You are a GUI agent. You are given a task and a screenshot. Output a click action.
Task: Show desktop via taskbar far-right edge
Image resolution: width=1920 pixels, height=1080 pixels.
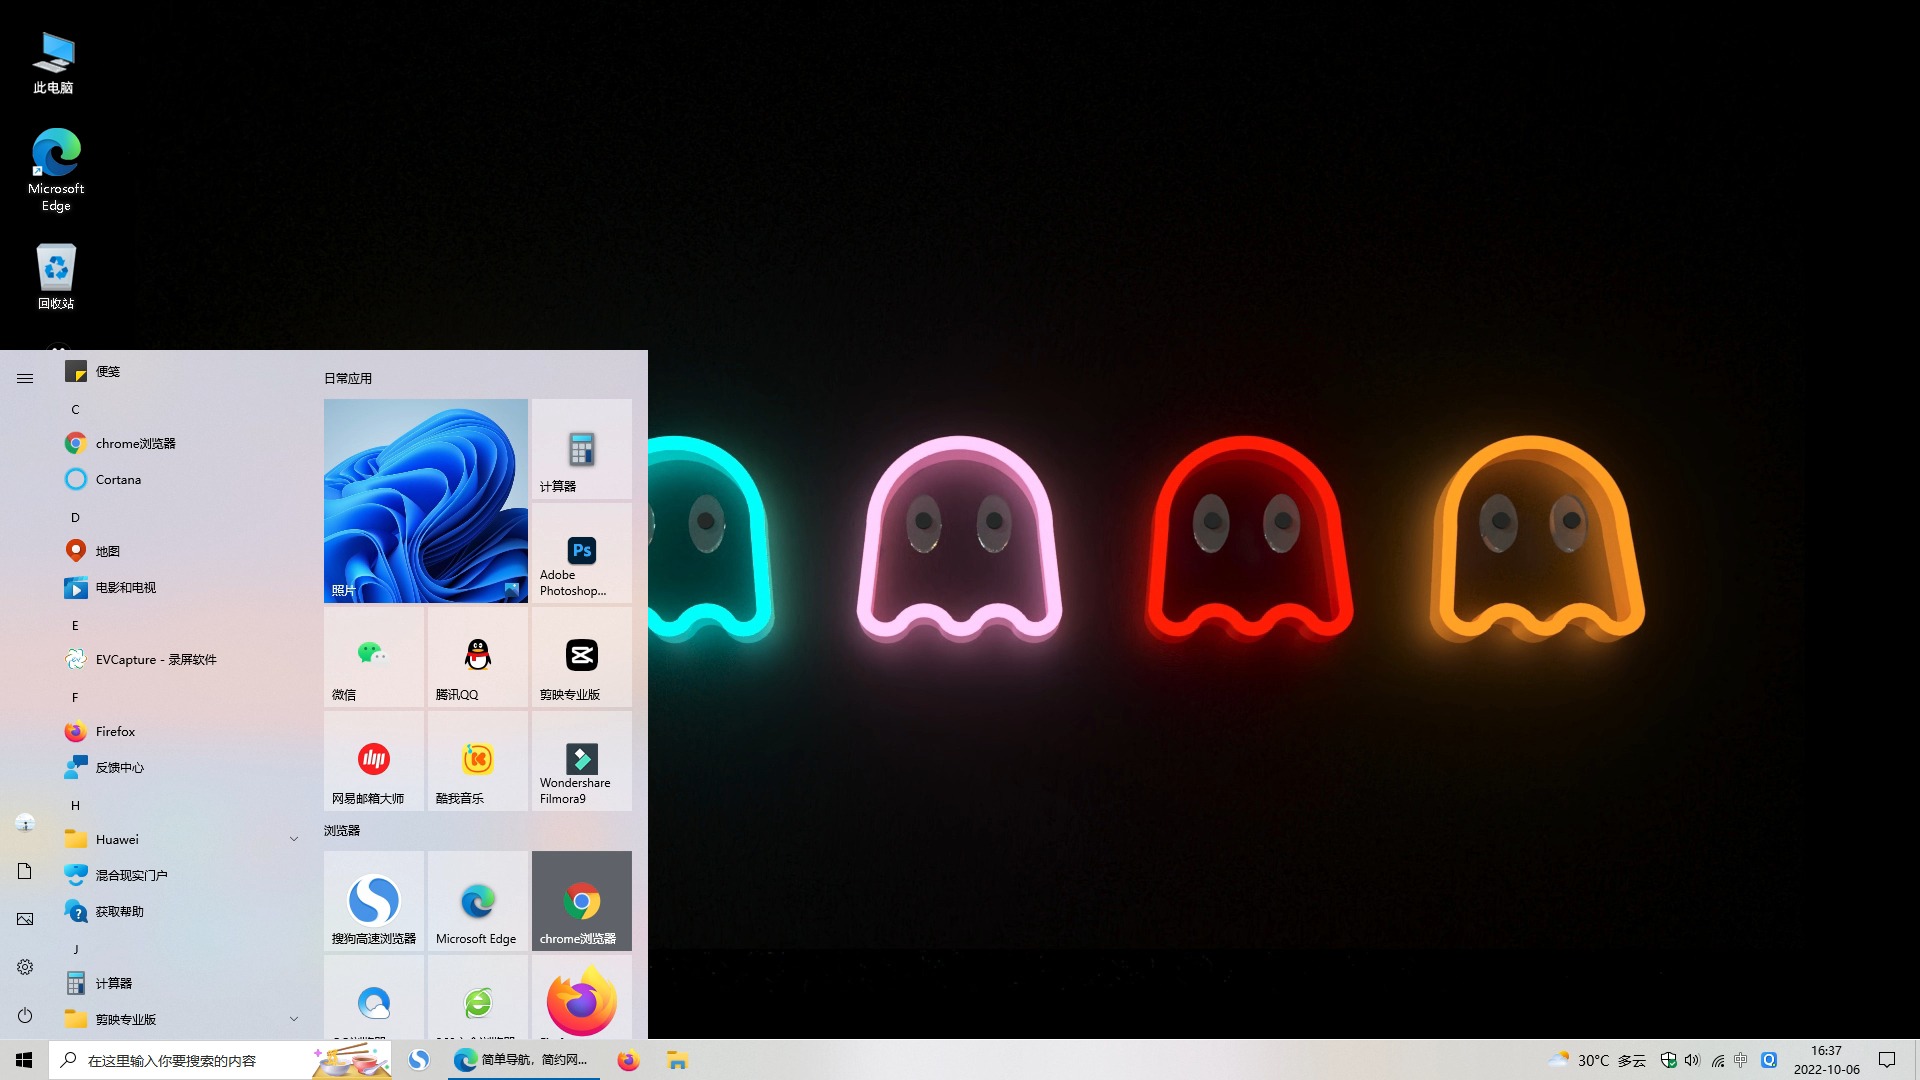pos(1916,1060)
